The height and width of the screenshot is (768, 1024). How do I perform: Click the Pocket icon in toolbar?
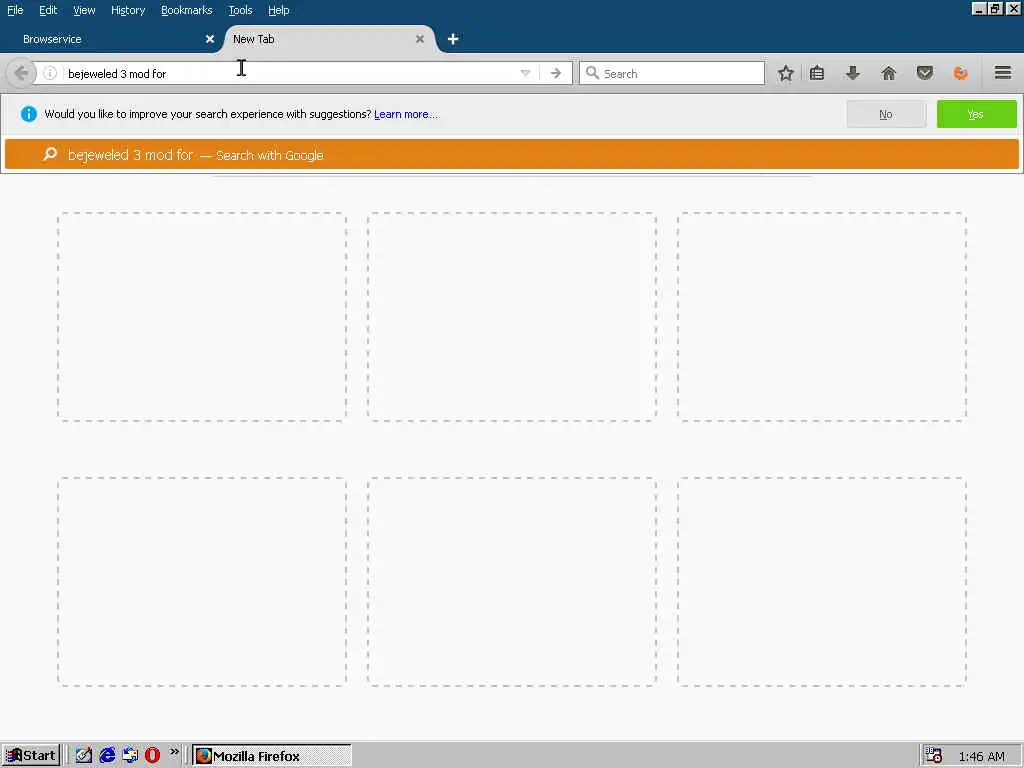(924, 73)
